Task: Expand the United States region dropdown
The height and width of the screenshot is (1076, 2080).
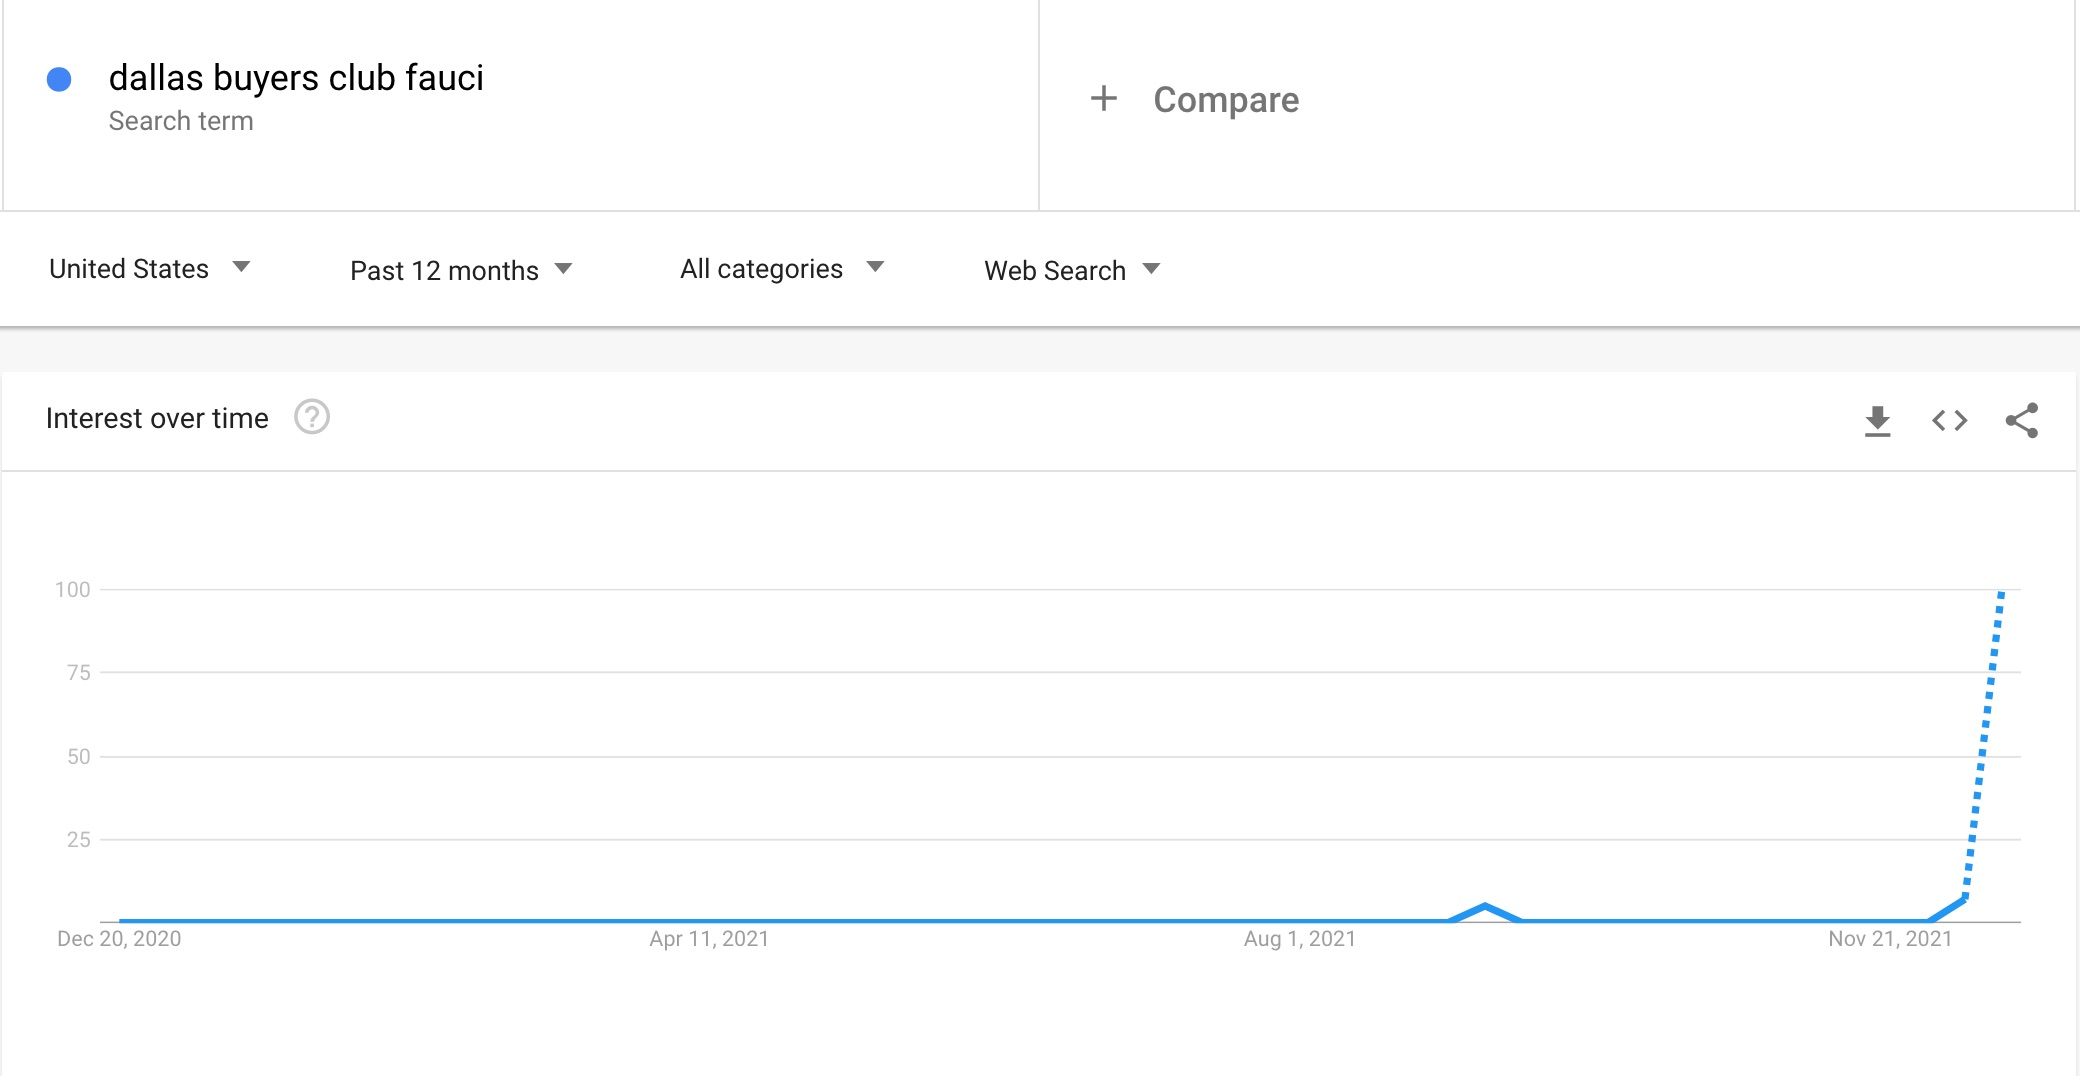Action: [149, 269]
